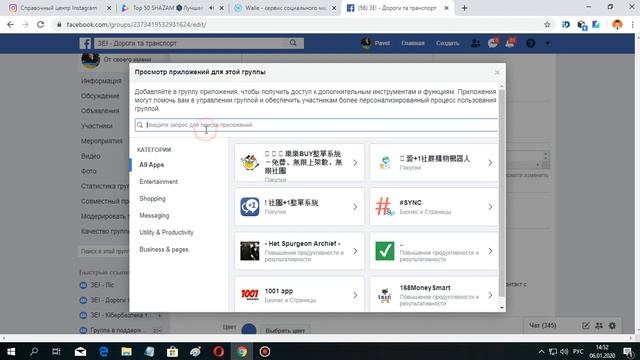Open Het Spurgeon Archief app thumbnail
The height and width of the screenshot is (360, 640).
click(x=249, y=251)
